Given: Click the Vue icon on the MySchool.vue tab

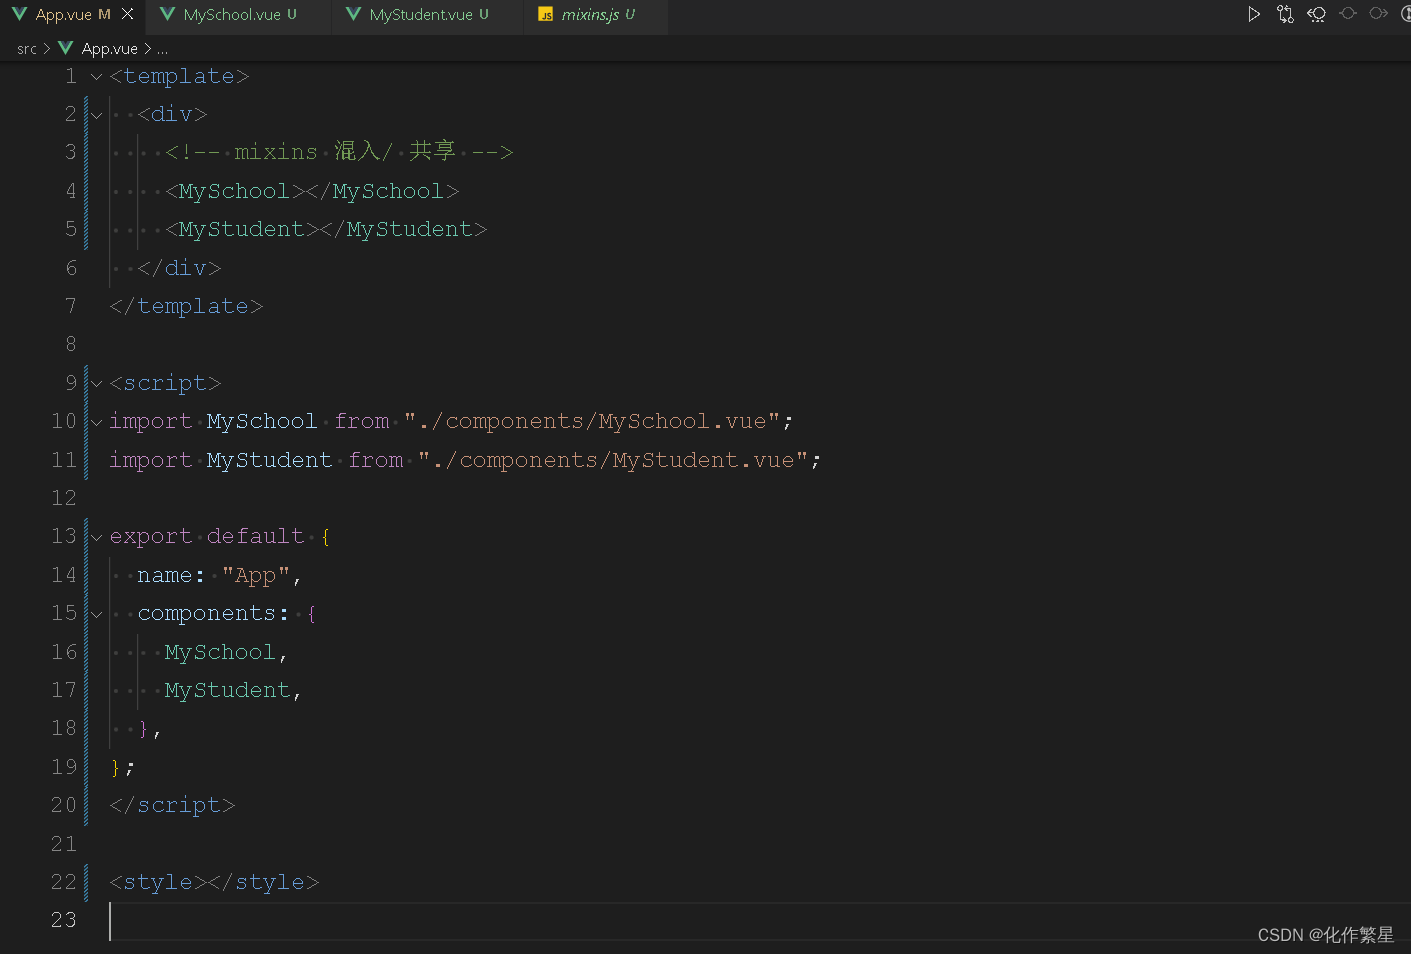Looking at the screenshot, I should (x=167, y=14).
